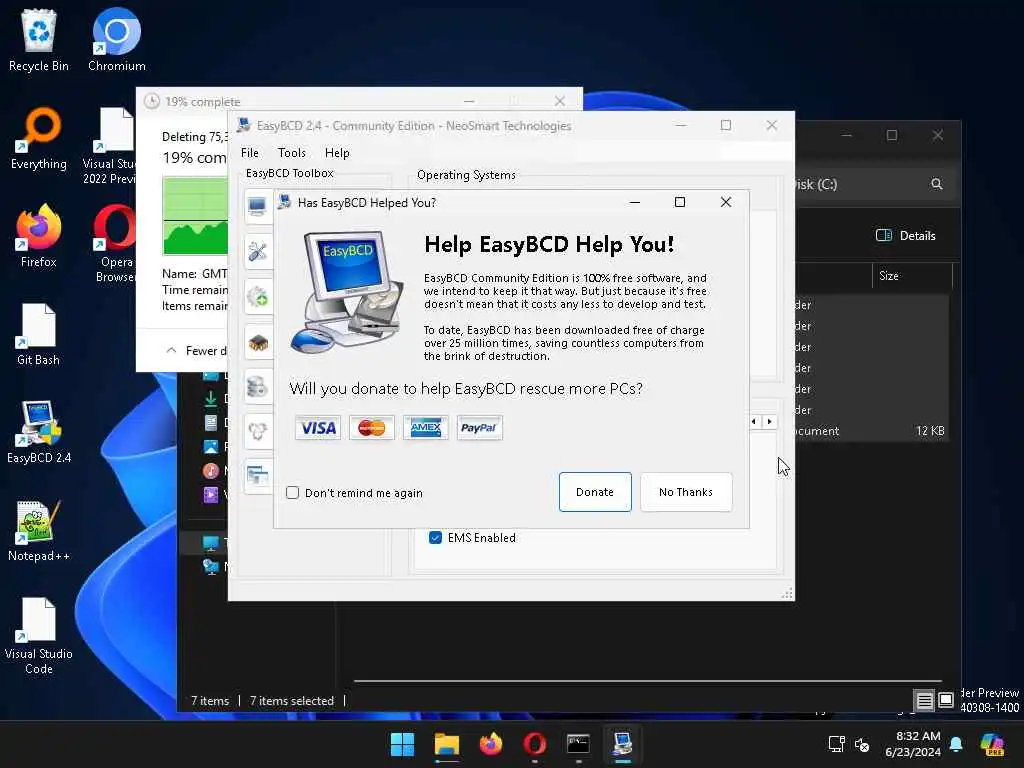This screenshot has height=768, width=1024.
Task: Select Downloads folder in Explorer sidebar
Action: click(x=211, y=398)
